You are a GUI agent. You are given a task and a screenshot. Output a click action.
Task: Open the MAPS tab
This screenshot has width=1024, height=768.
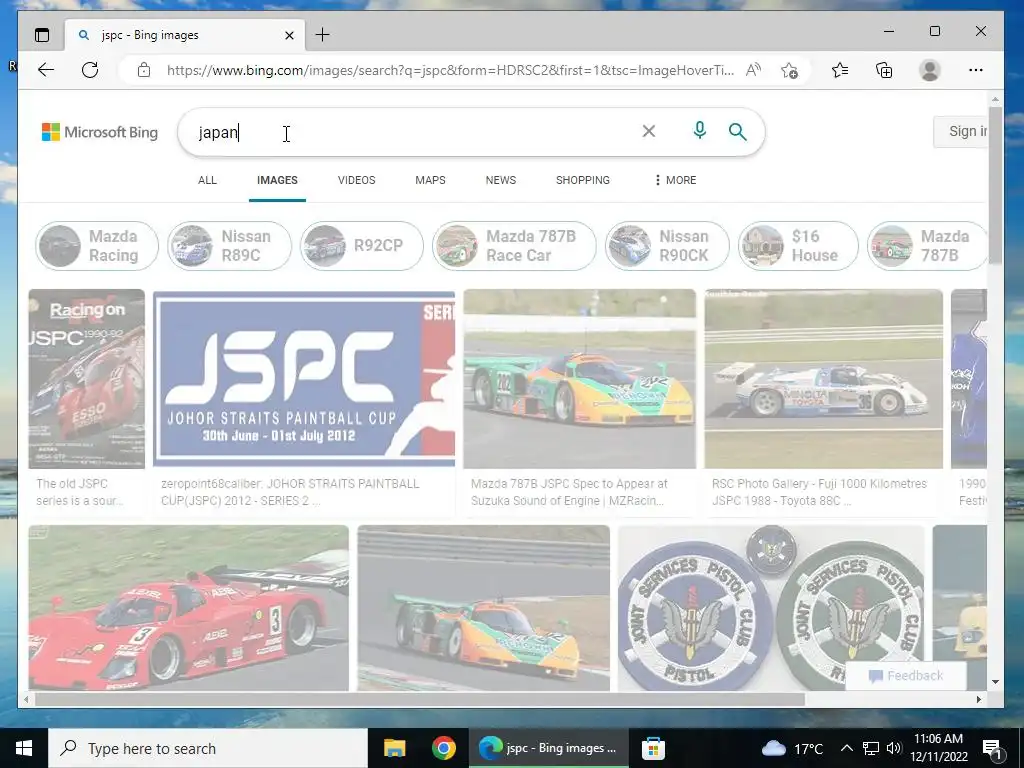pos(430,180)
